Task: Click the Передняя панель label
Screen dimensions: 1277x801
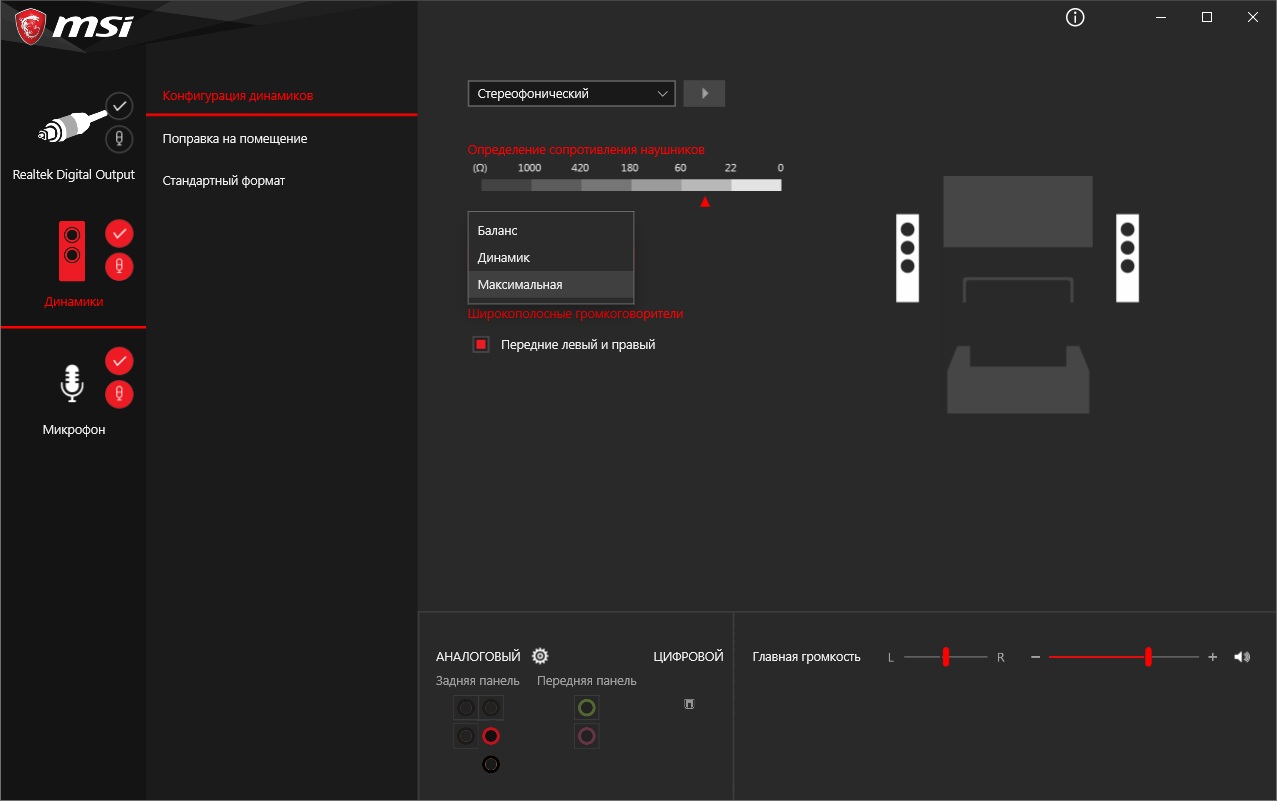Action: pyautogui.click(x=587, y=681)
